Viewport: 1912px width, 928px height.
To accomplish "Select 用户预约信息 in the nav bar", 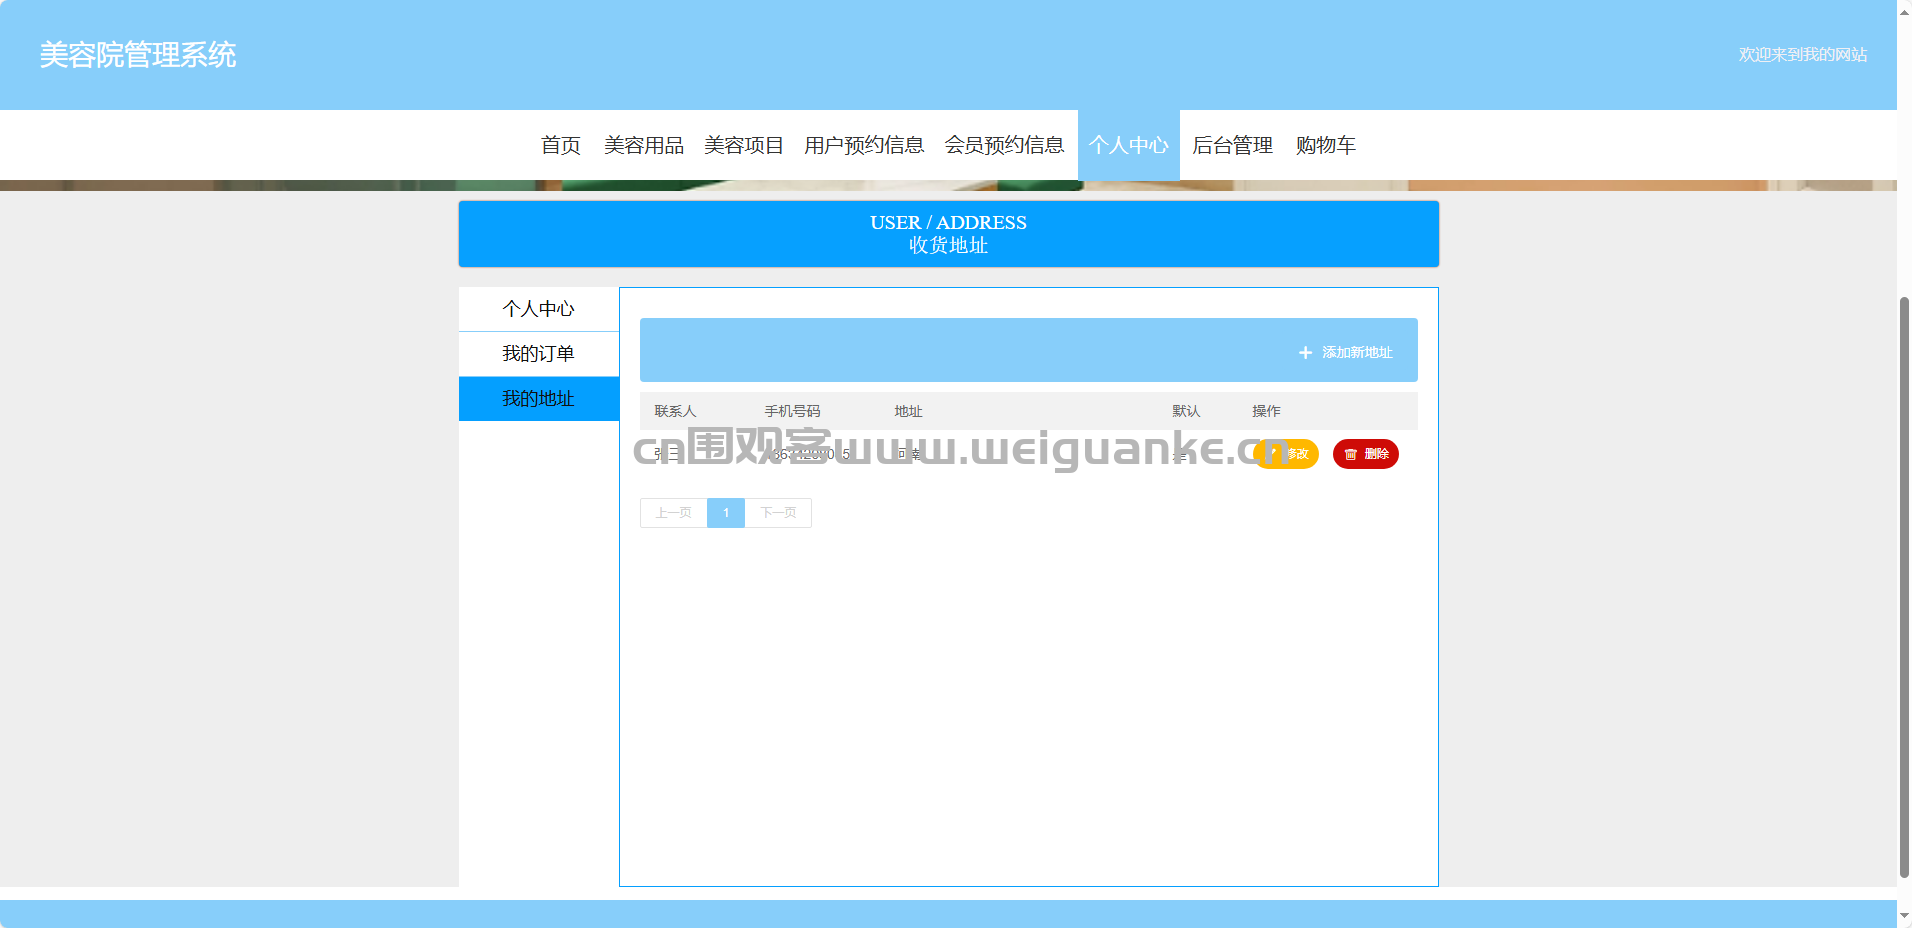I will point(864,145).
